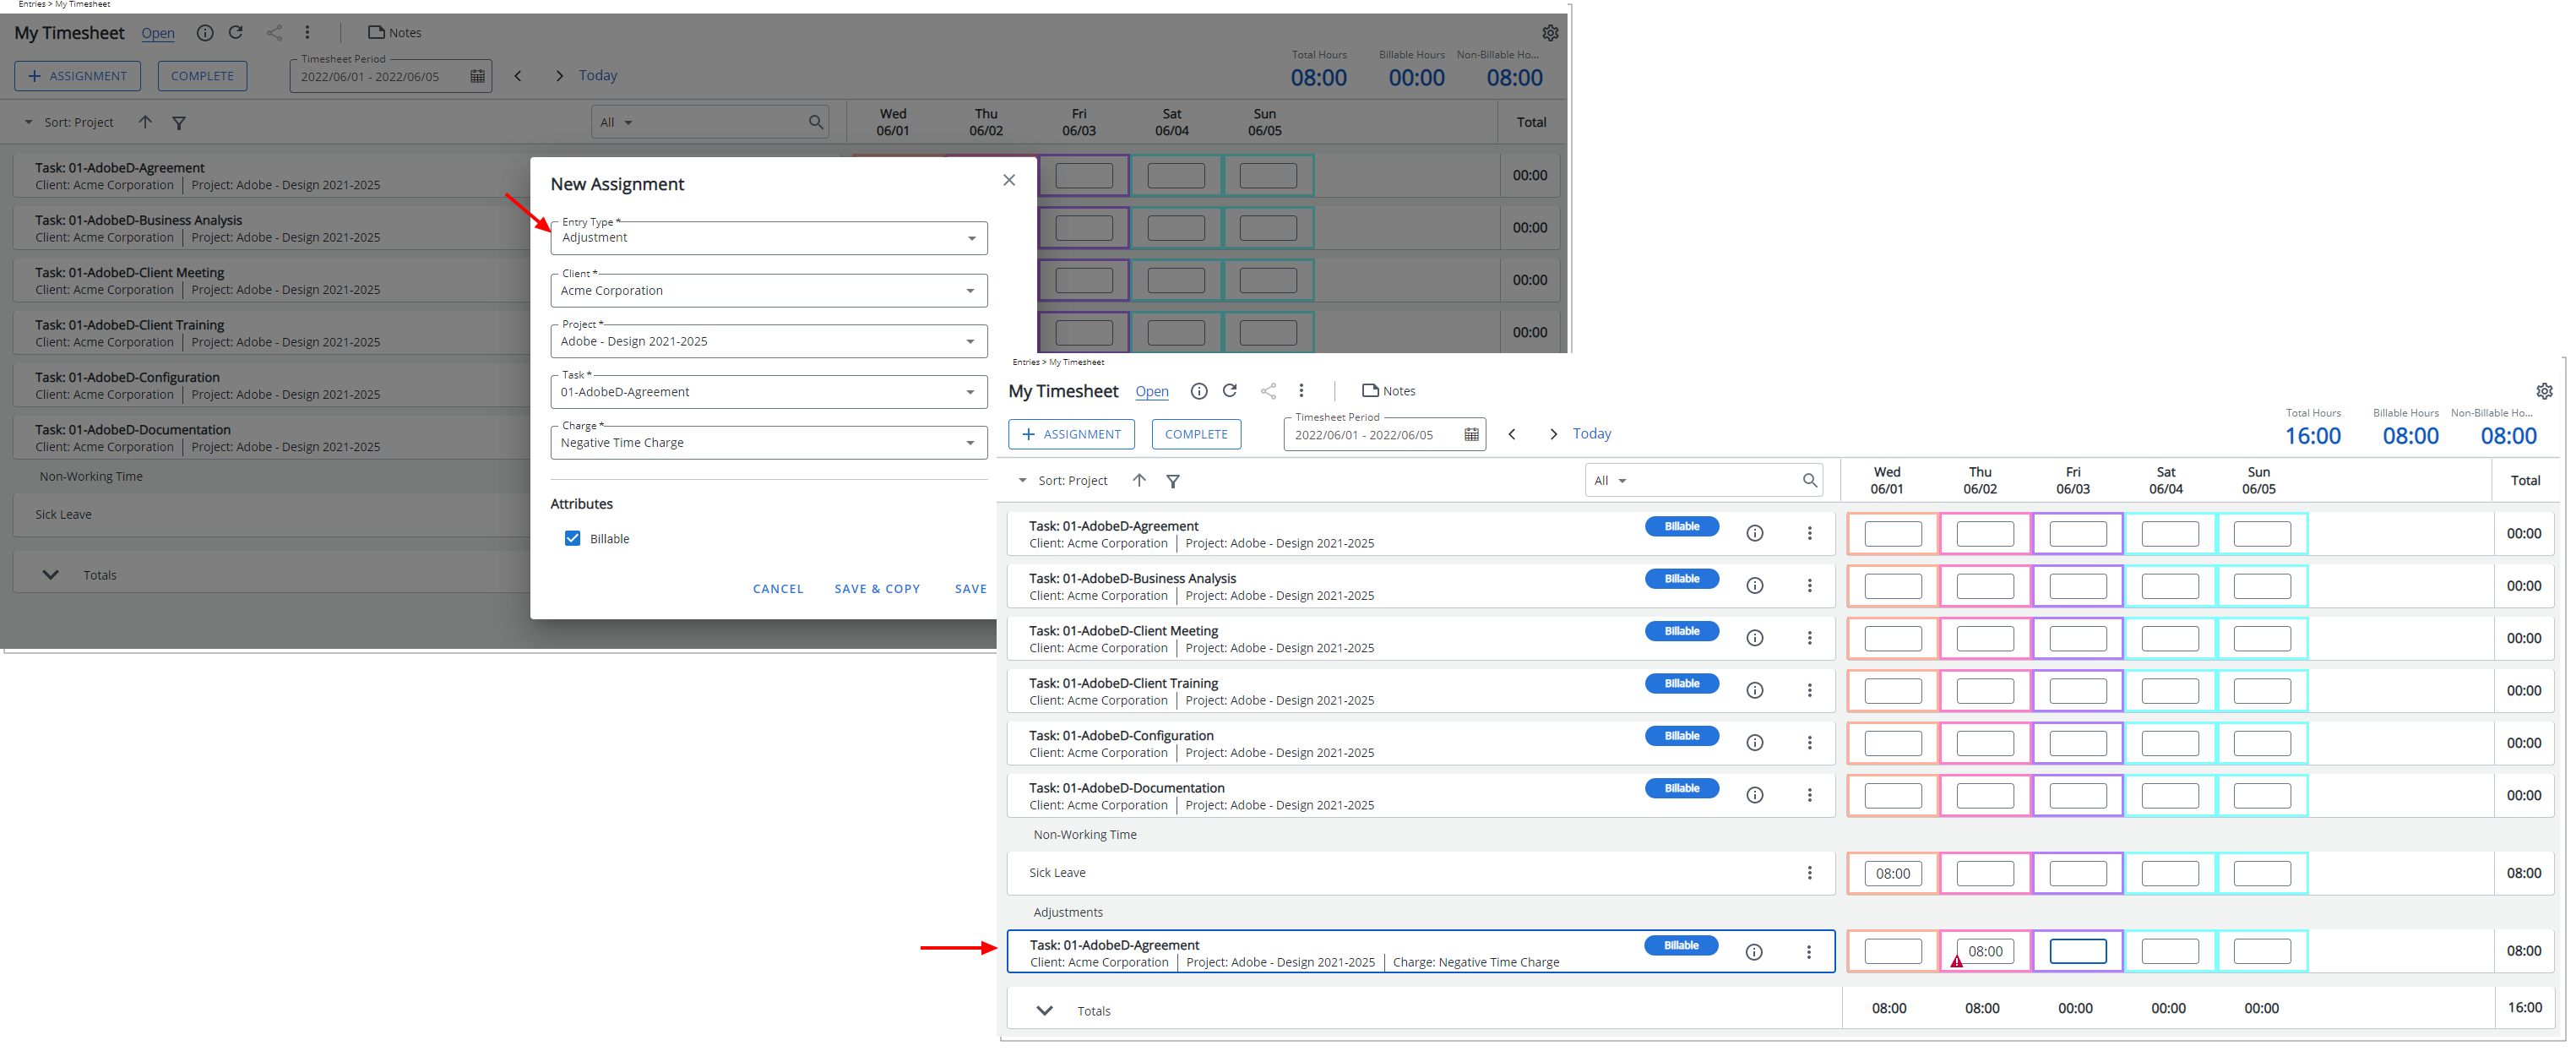
Task: Click refresh icon in right timesheet header
Action: click(1230, 391)
